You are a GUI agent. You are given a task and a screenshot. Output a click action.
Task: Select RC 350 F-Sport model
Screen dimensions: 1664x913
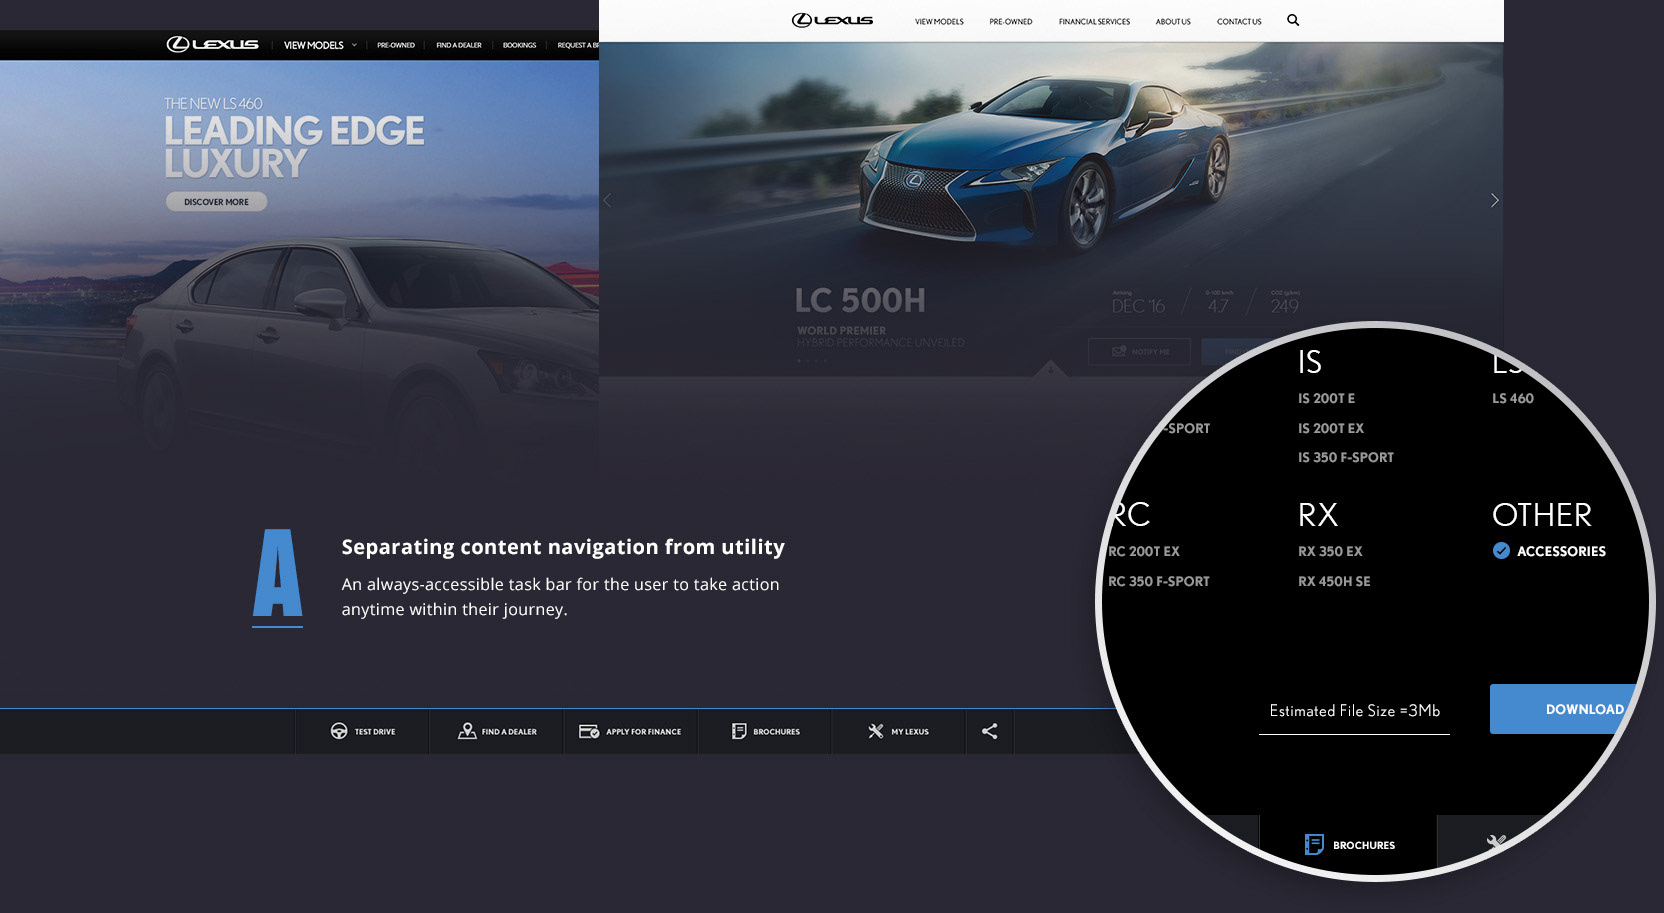click(x=1158, y=581)
